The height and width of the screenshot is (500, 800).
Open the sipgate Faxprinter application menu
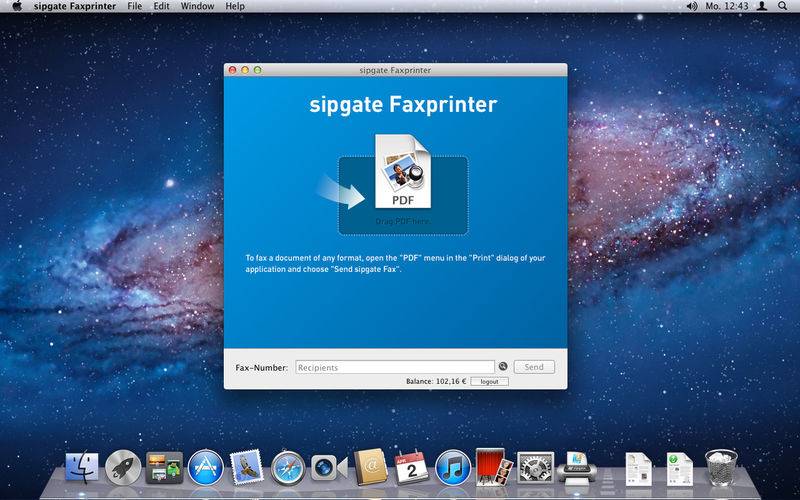(75, 6)
